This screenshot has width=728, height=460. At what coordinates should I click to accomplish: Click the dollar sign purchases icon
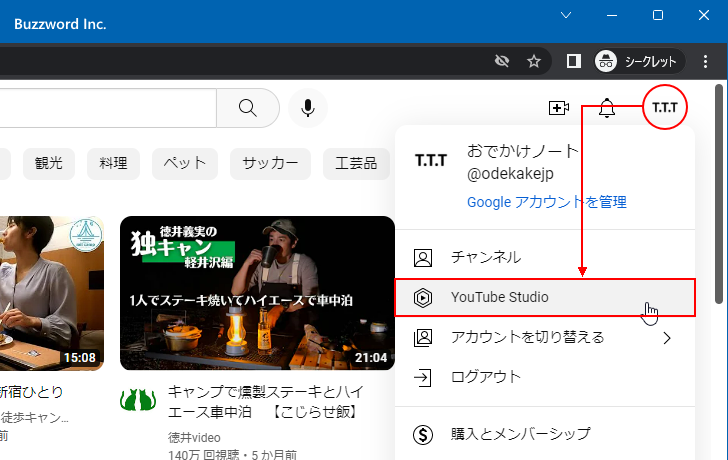pos(423,435)
